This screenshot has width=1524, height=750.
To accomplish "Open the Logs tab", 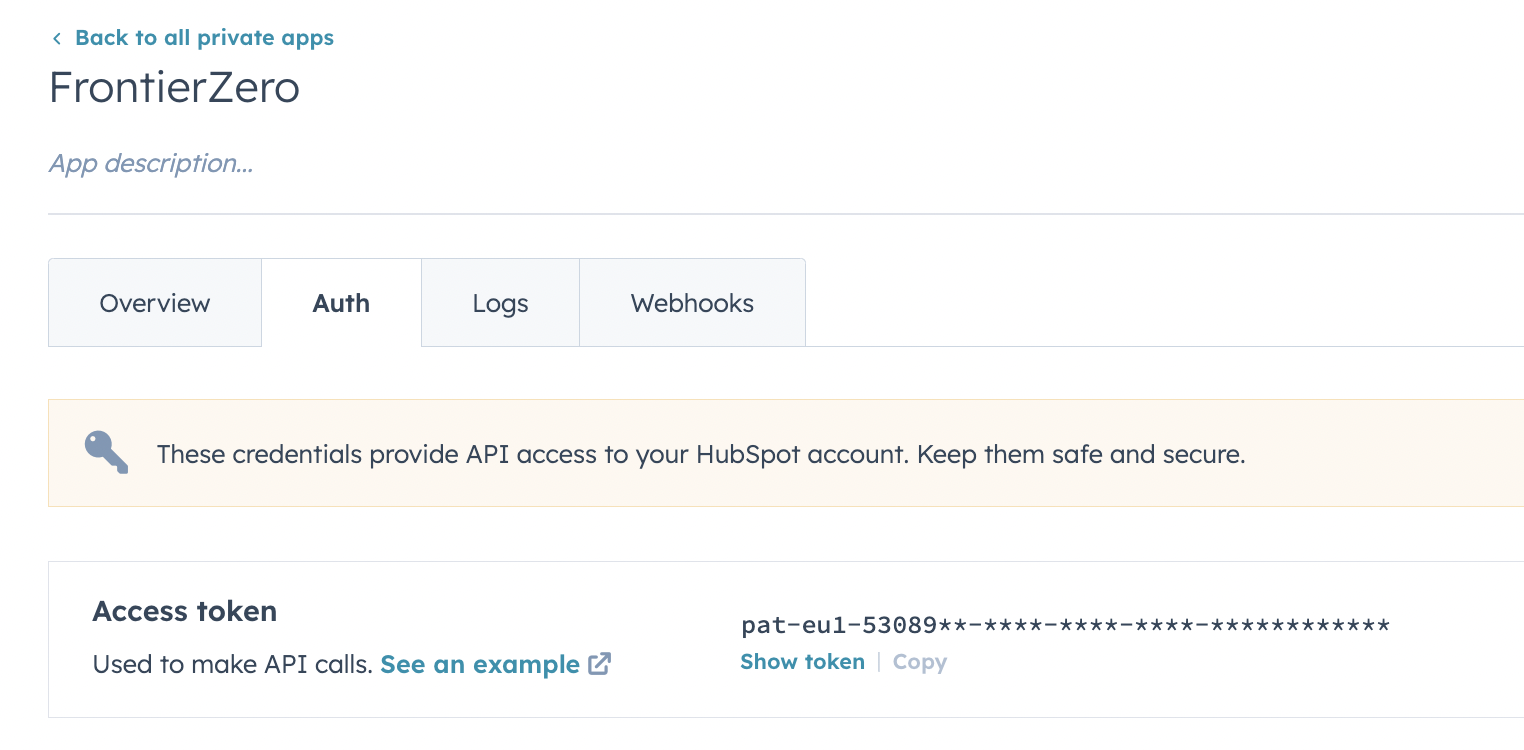I will click(500, 303).
